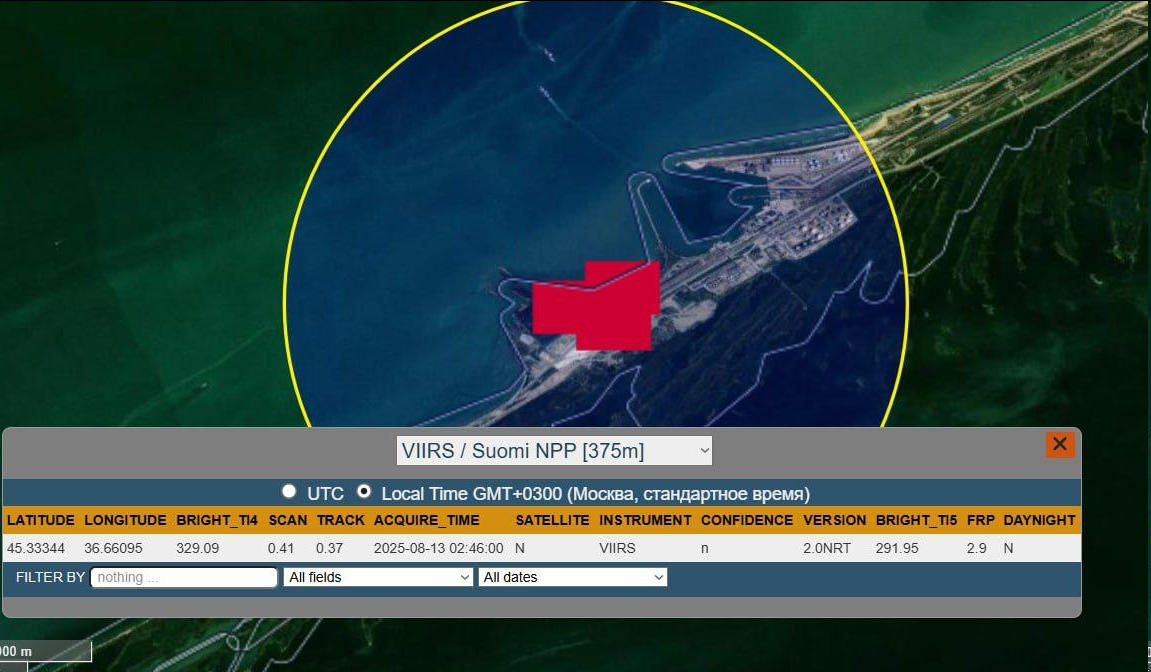
Task: Focus the FILTER BY input field
Action: (x=184, y=577)
